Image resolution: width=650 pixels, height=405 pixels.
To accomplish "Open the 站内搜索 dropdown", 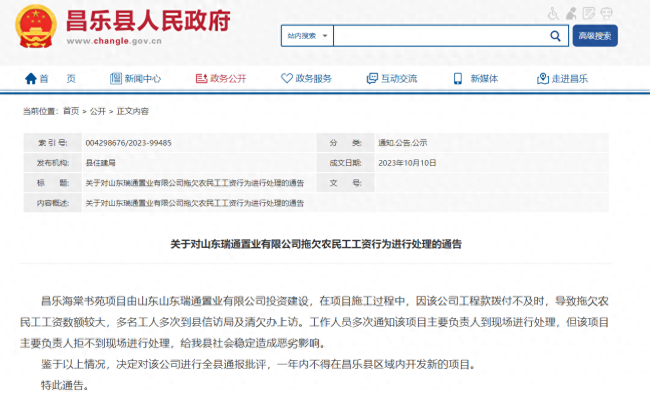I will 307,36.
